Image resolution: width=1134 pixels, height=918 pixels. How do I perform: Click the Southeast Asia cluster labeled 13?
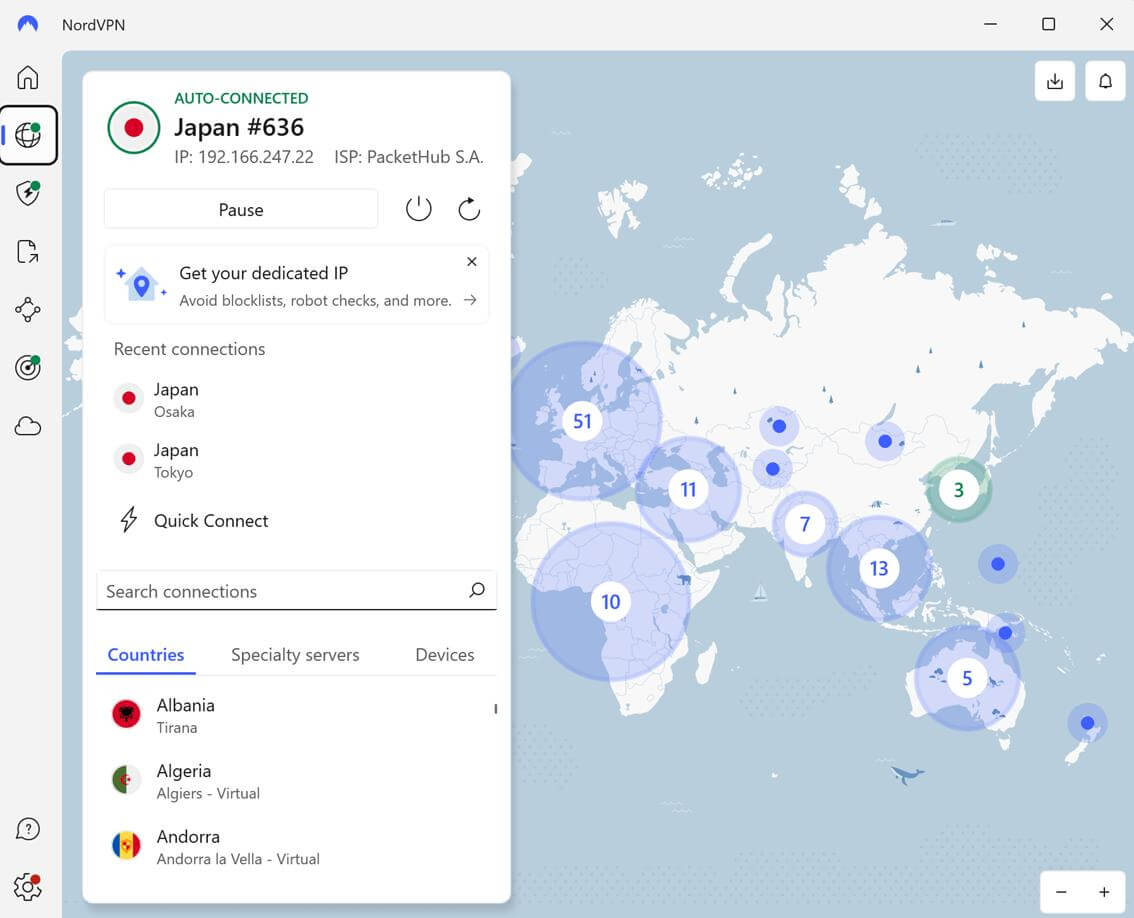[879, 569]
